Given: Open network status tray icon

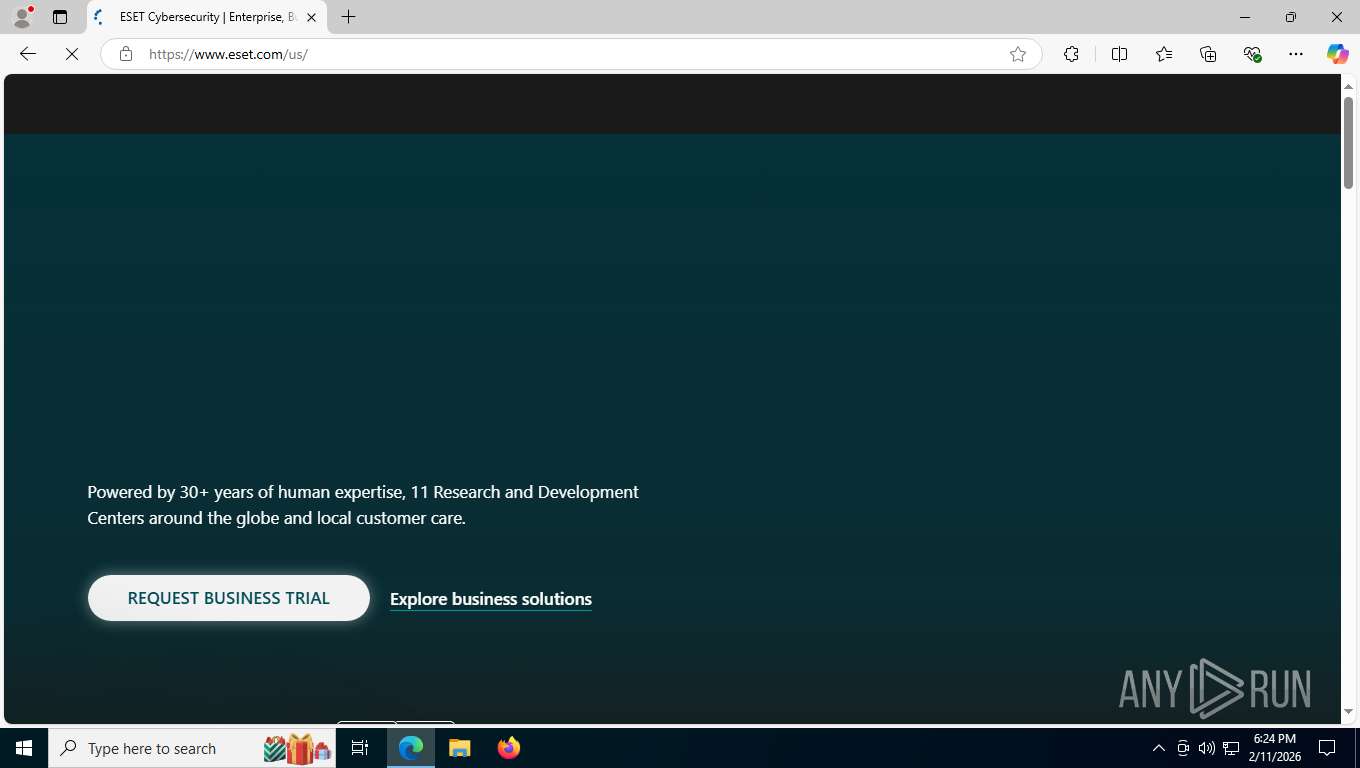Looking at the screenshot, I should click(1231, 748).
